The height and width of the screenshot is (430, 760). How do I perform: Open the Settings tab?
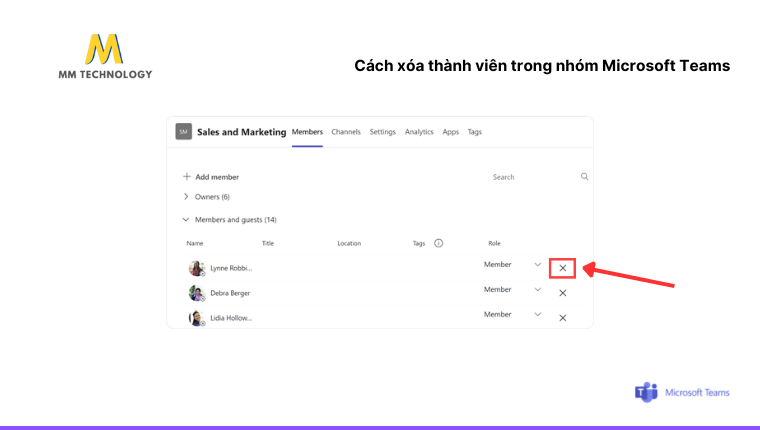coord(382,132)
